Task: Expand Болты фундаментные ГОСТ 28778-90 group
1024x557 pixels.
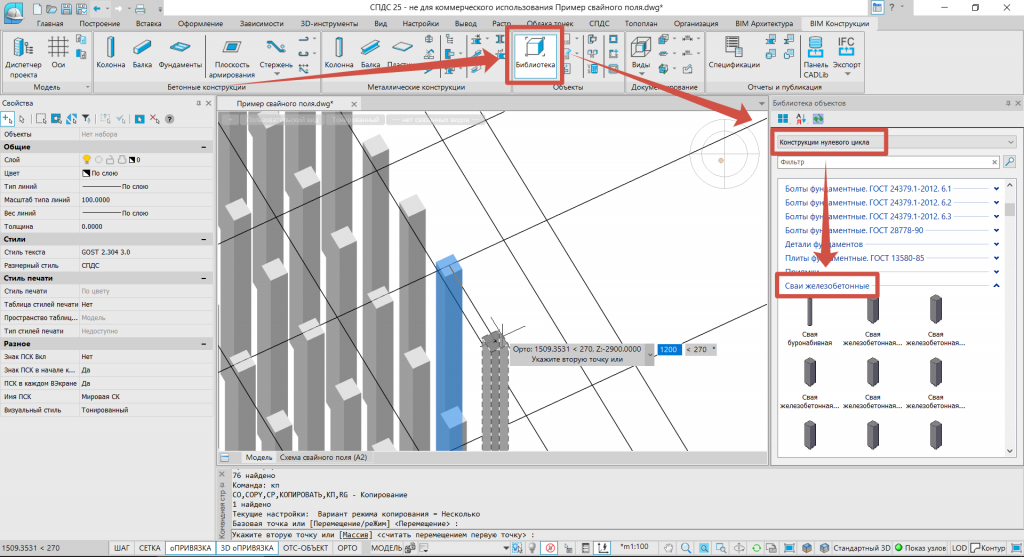Action: [997, 230]
